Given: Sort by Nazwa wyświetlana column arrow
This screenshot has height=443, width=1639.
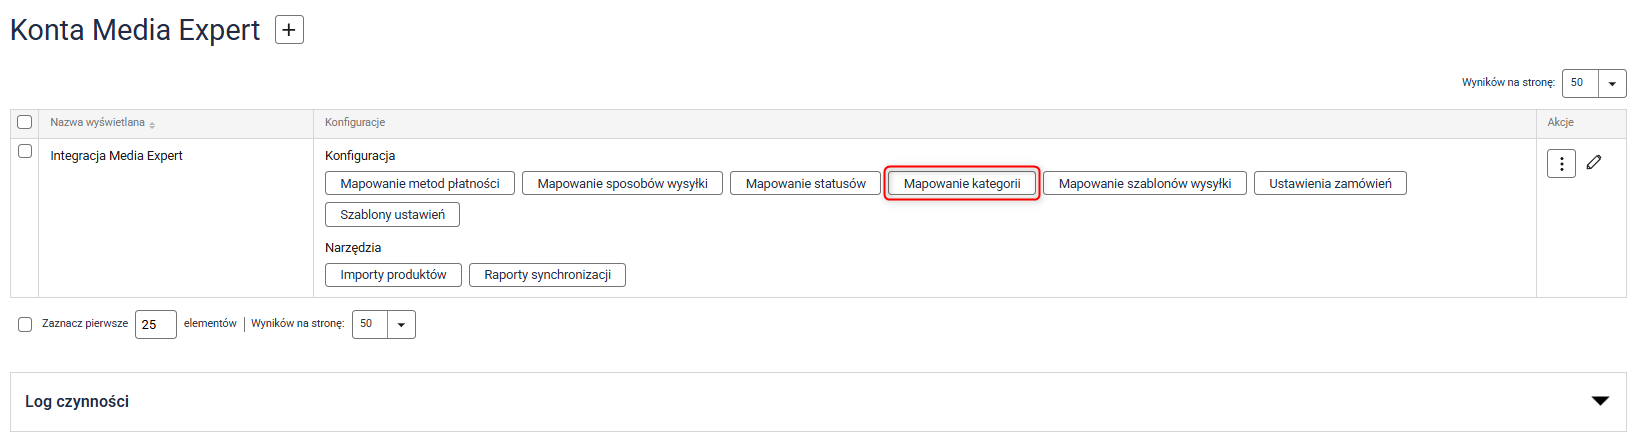Looking at the screenshot, I should point(152,124).
